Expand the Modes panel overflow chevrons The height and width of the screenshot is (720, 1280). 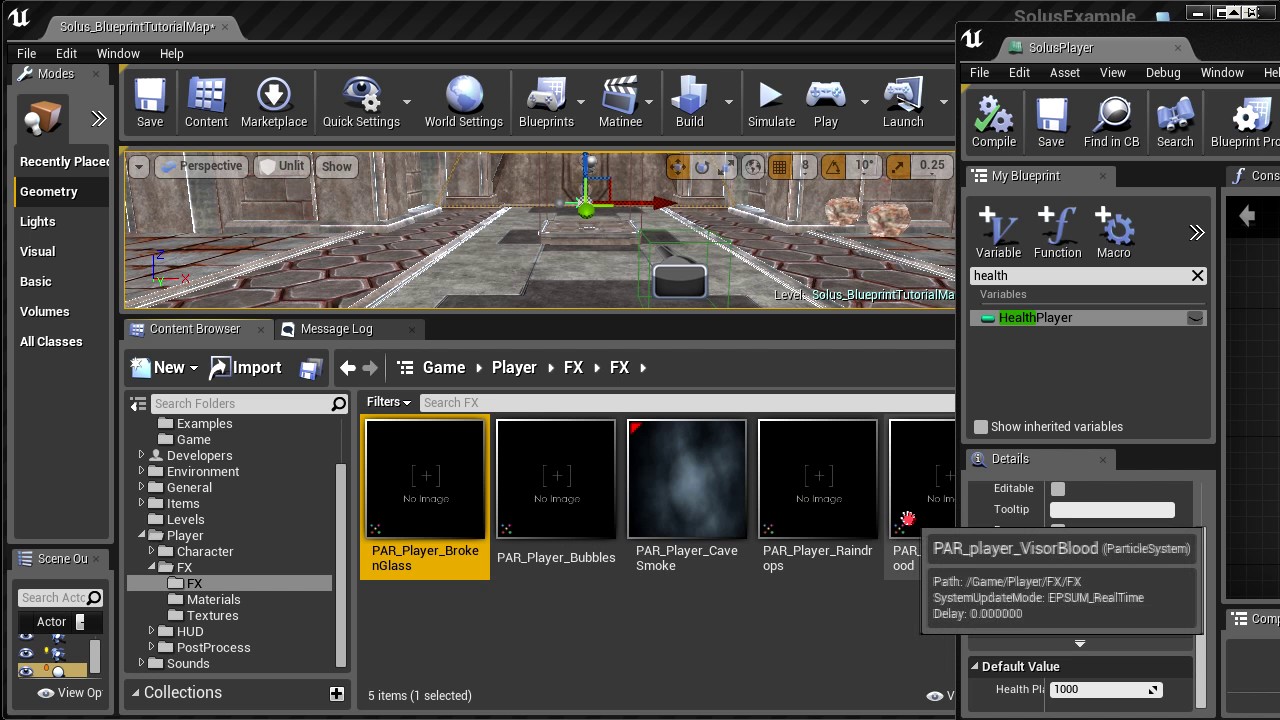[x=99, y=119]
